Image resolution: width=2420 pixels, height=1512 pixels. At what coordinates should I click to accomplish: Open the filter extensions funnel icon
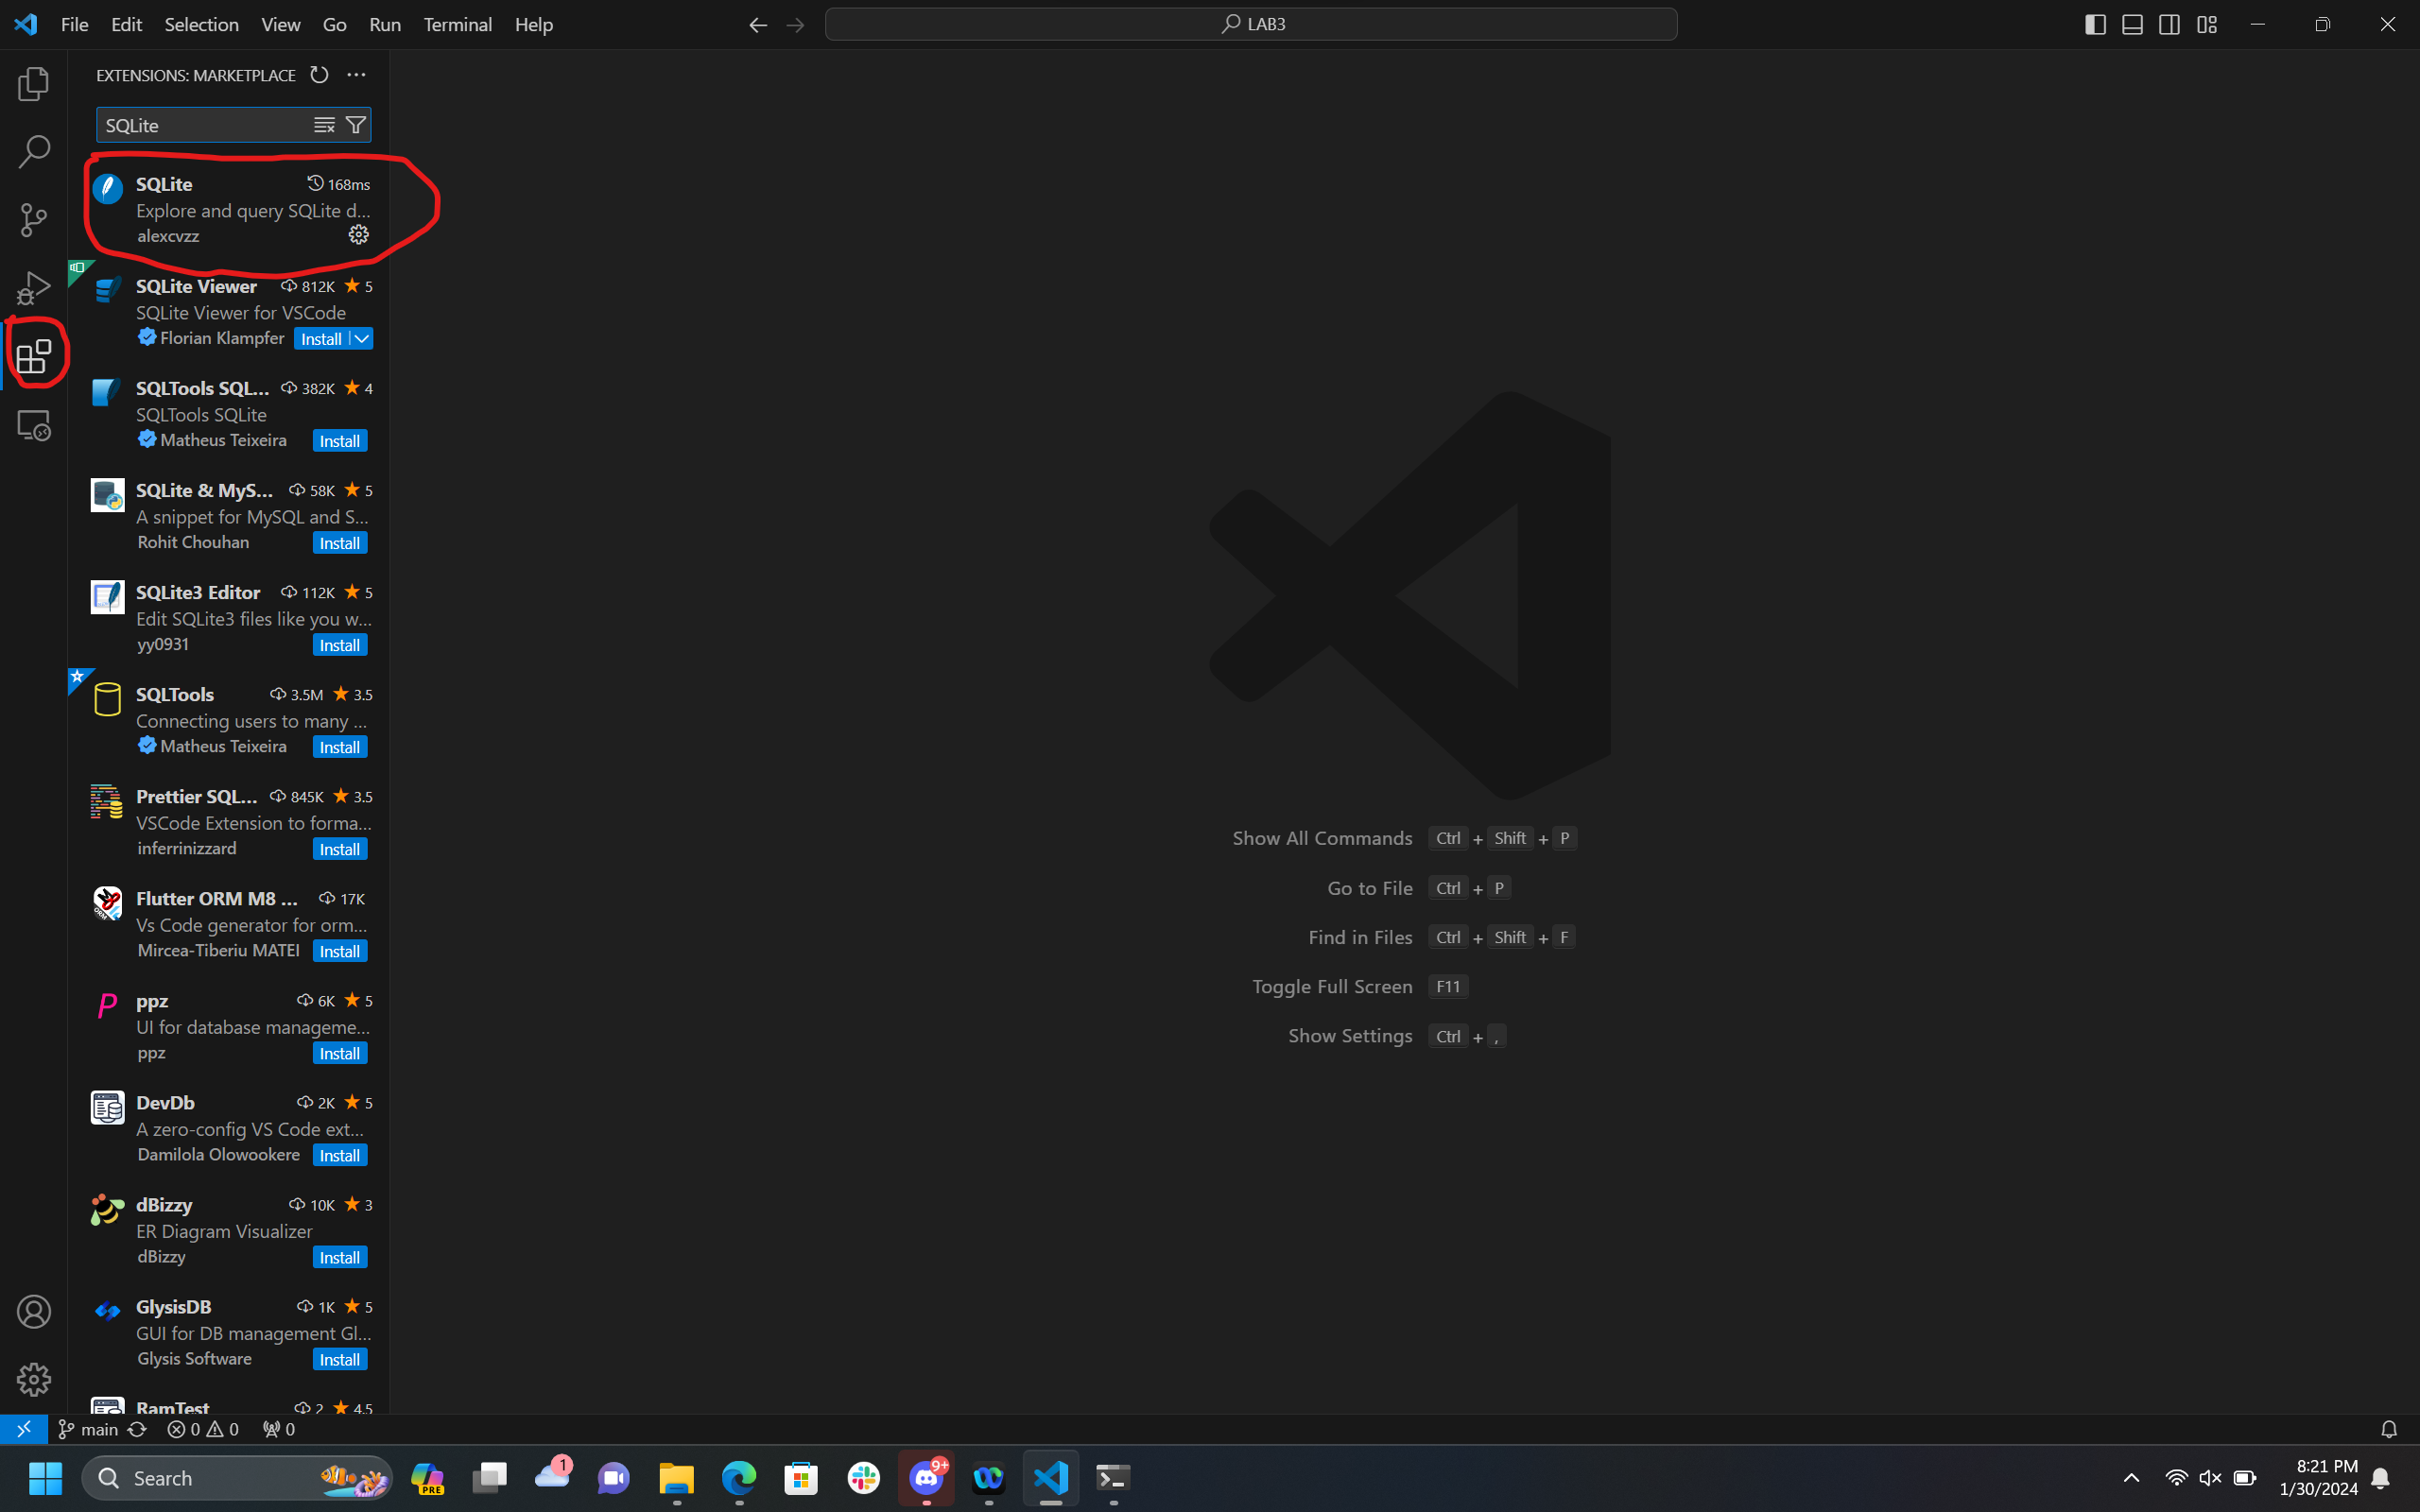point(355,125)
